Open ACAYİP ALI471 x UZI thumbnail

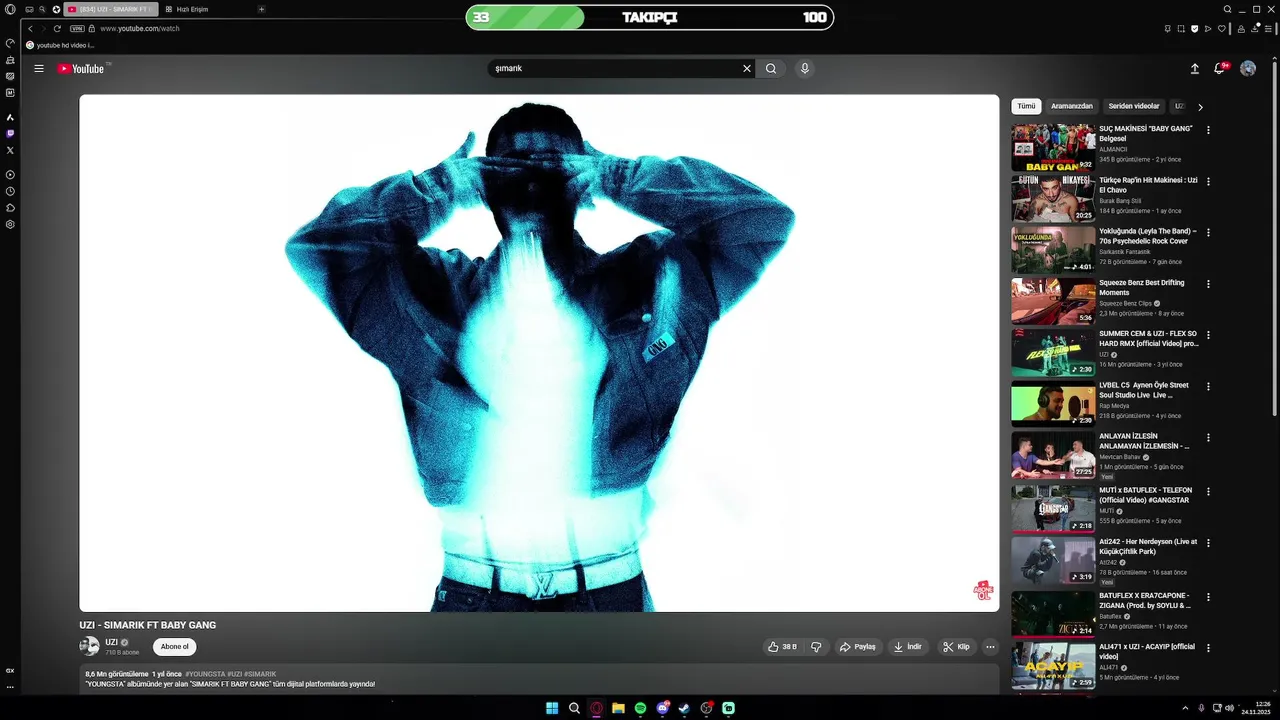click(x=1053, y=666)
